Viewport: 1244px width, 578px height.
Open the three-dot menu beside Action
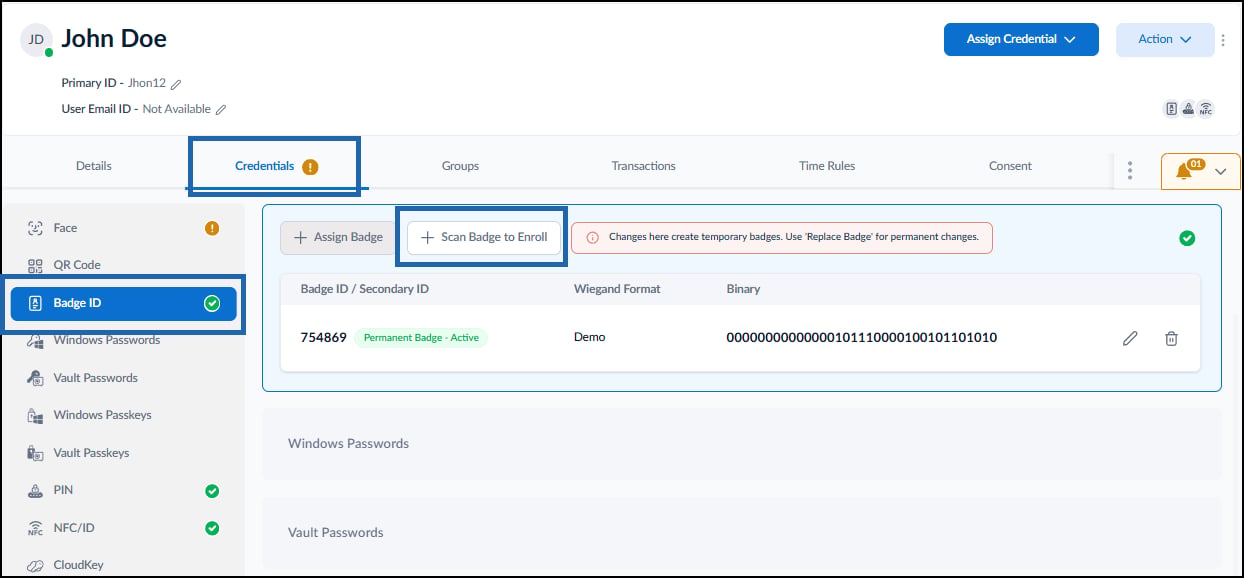(x=1223, y=40)
